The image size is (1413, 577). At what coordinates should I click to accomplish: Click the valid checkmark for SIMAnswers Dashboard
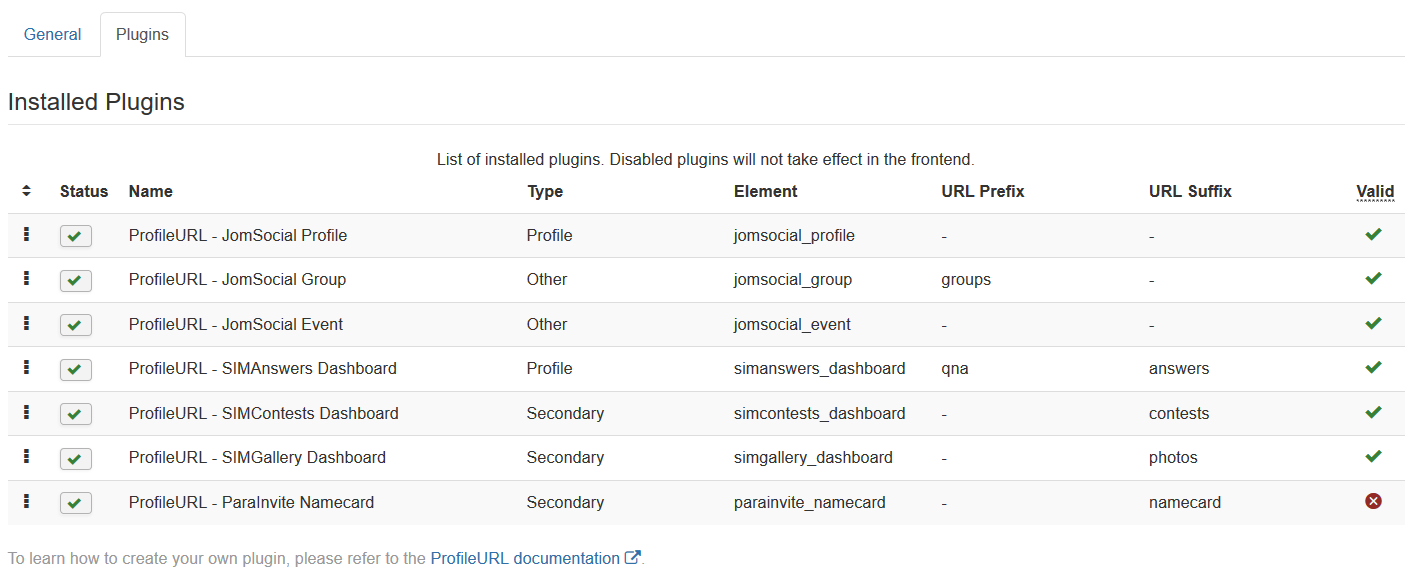click(x=1373, y=367)
